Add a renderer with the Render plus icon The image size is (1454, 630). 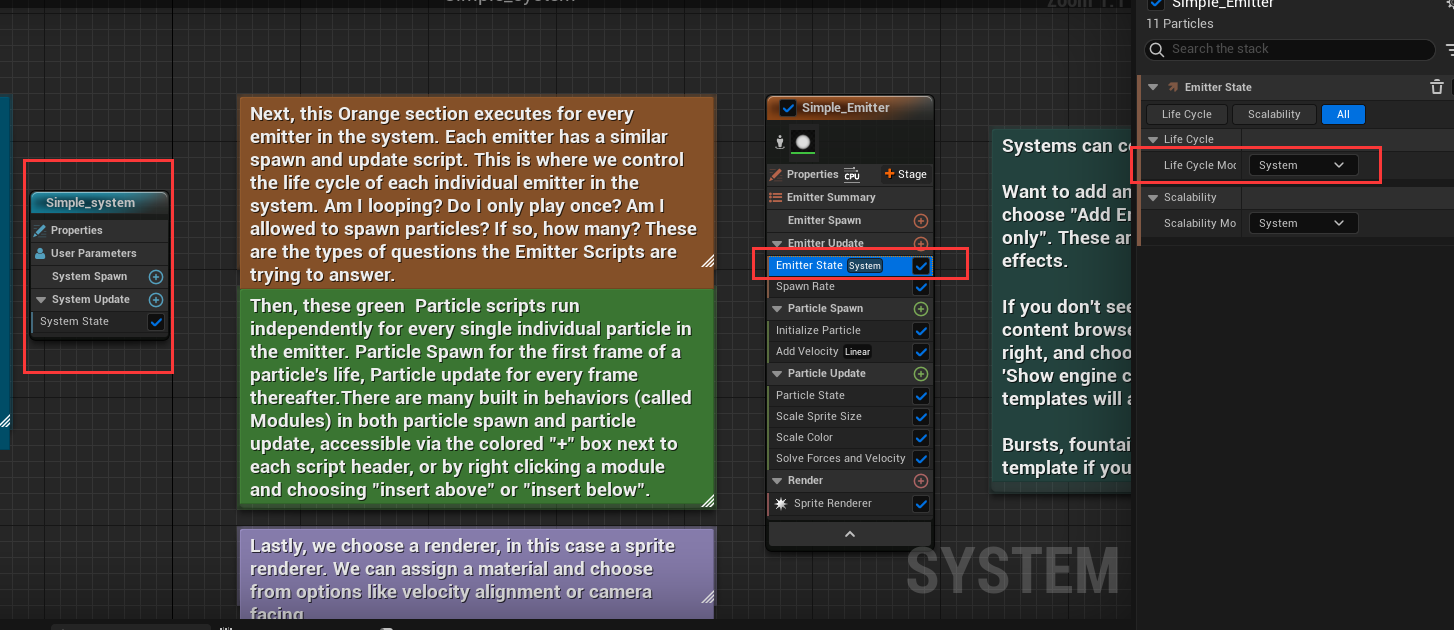pos(921,481)
